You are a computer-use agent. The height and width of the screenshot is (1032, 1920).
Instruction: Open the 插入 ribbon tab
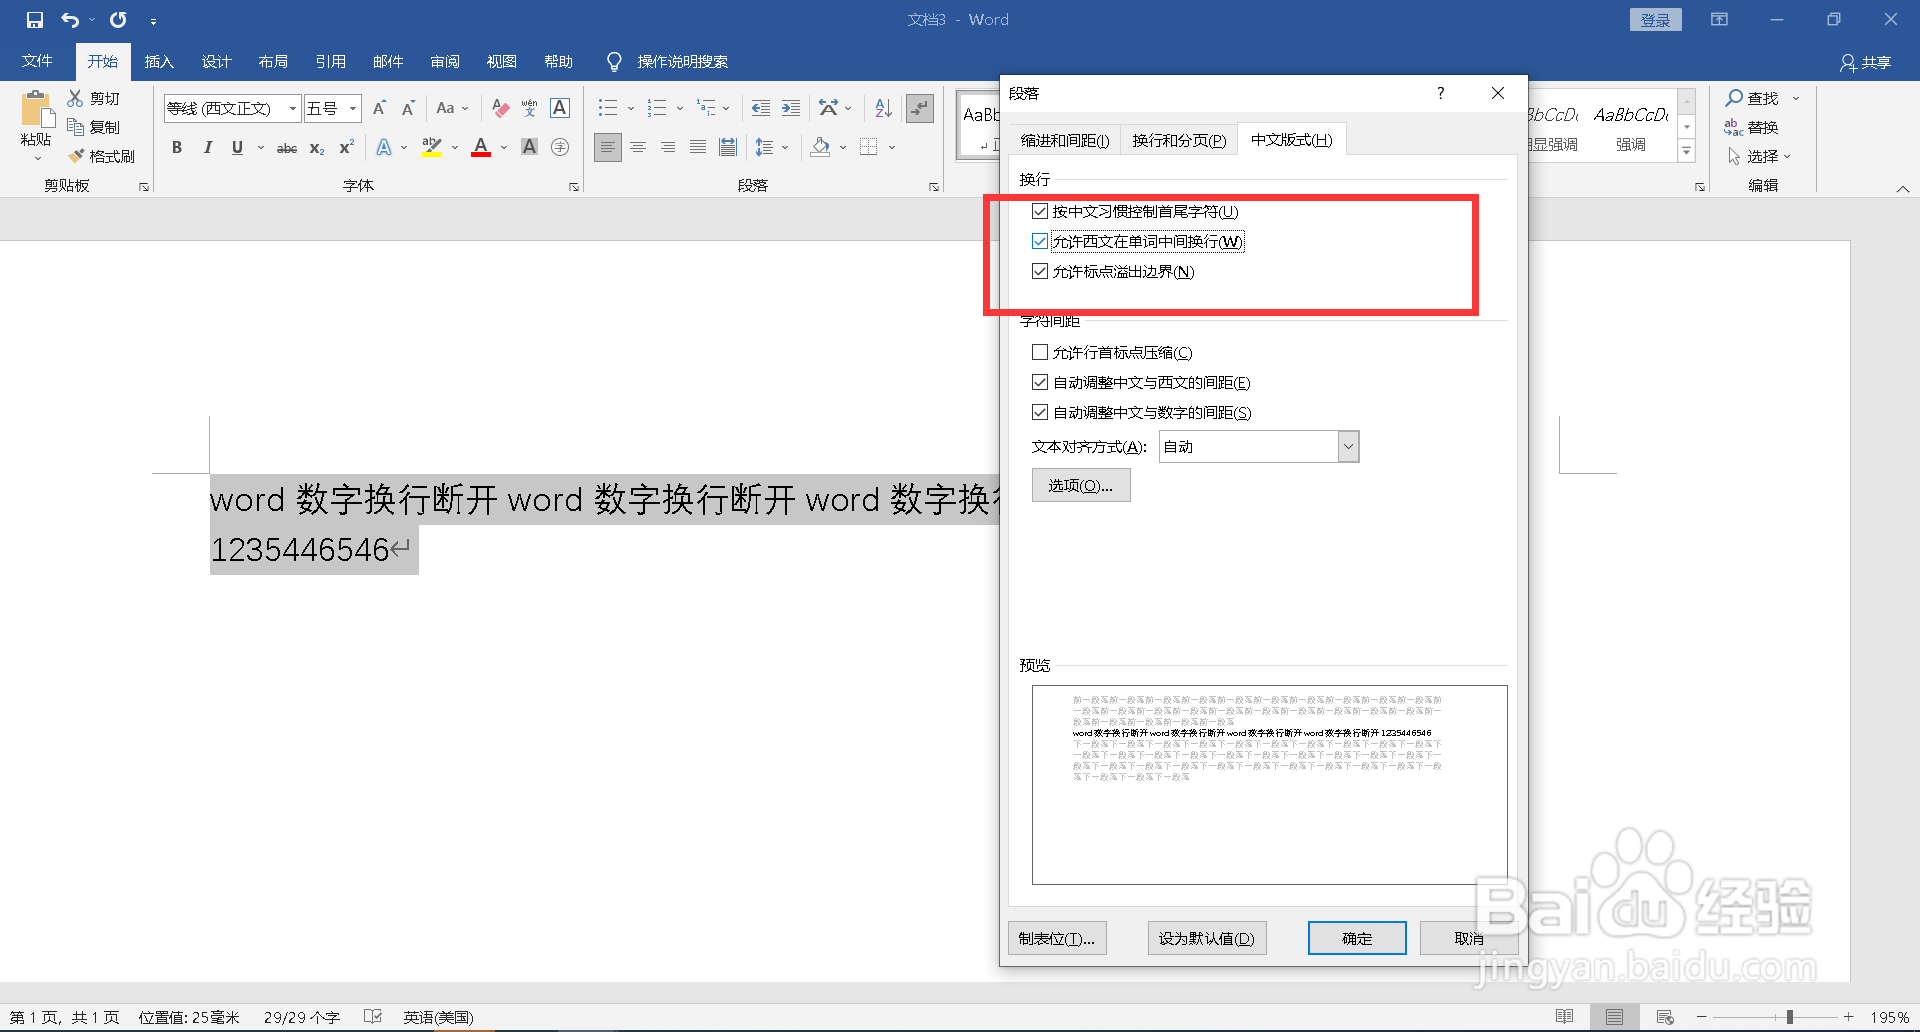pos(159,61)
